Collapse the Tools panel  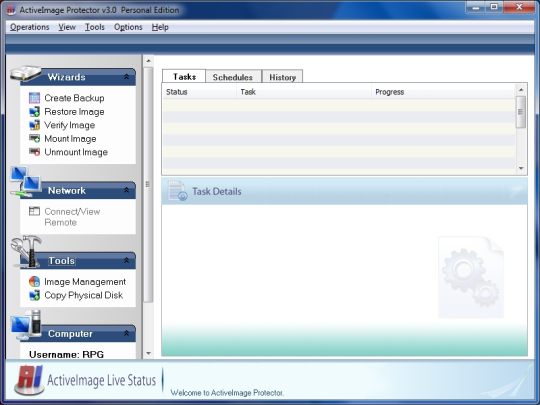click(x=126, y=260)
